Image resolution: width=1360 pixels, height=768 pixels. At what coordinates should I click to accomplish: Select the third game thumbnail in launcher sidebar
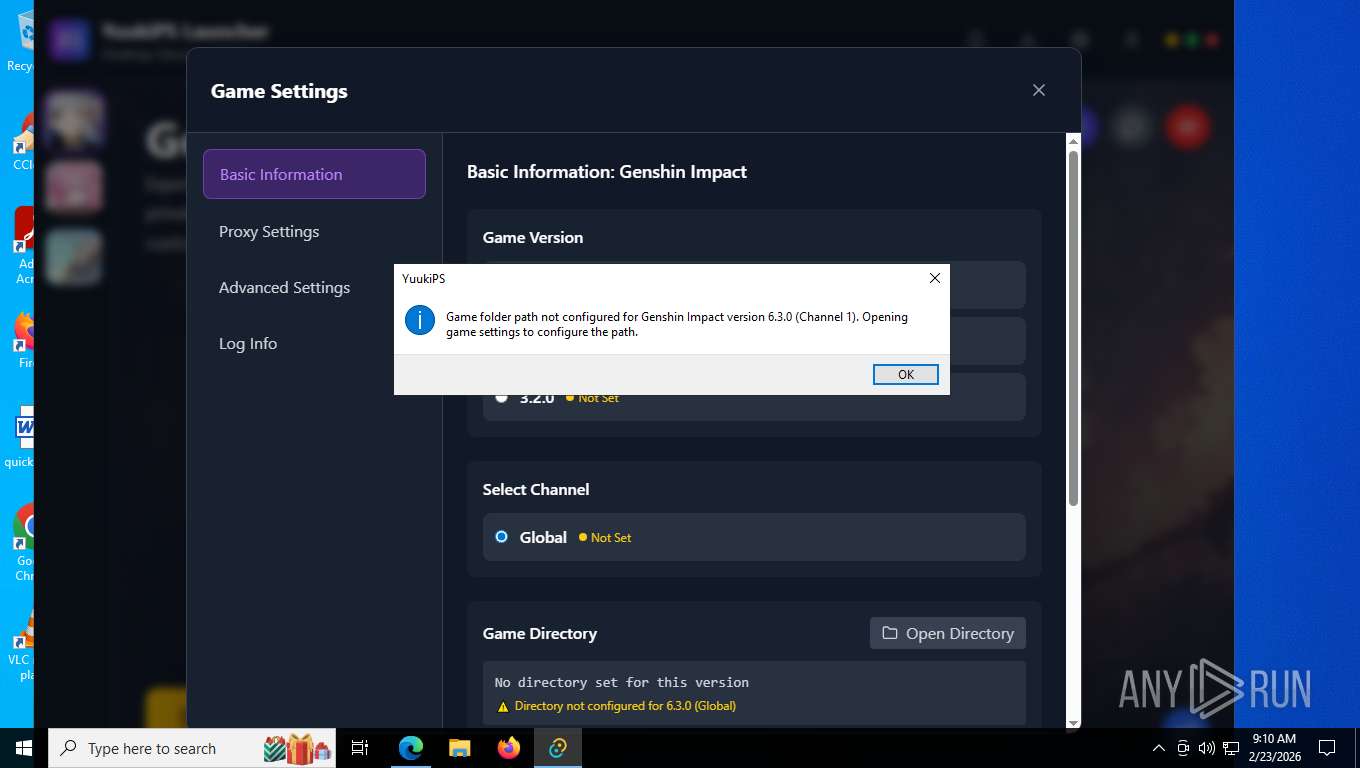(73, 256)
